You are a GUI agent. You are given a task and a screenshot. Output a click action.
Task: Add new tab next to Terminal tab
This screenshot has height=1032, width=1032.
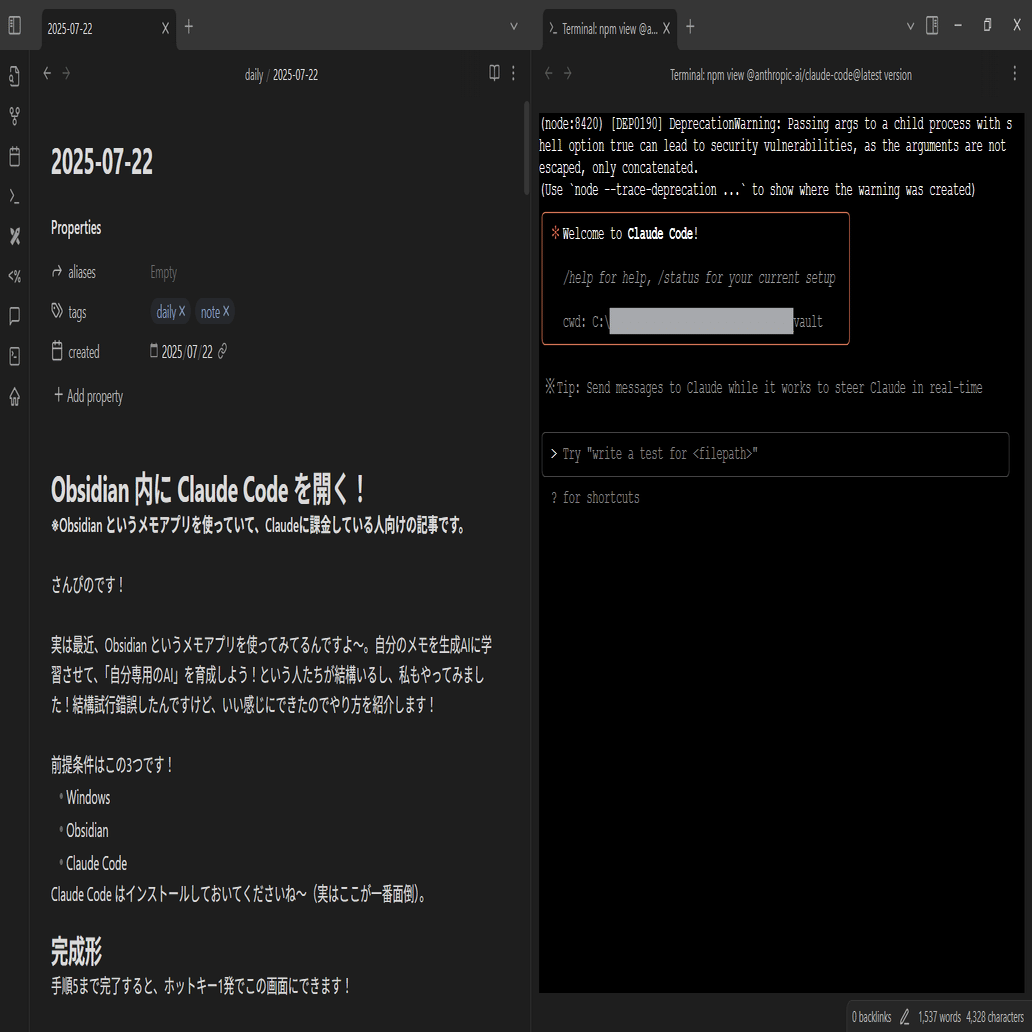(x=690, y=26)
